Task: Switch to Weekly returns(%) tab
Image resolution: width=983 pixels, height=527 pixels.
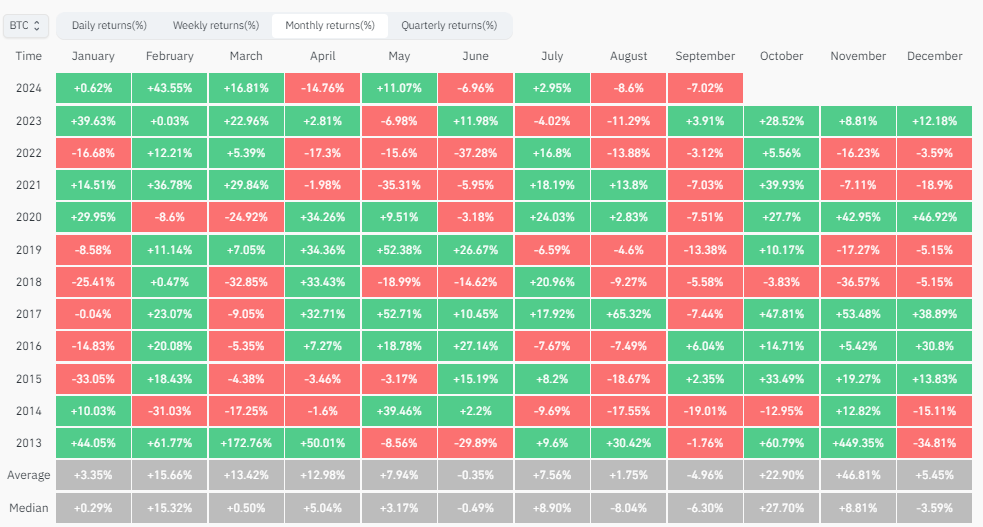Action: click(215, 25)
